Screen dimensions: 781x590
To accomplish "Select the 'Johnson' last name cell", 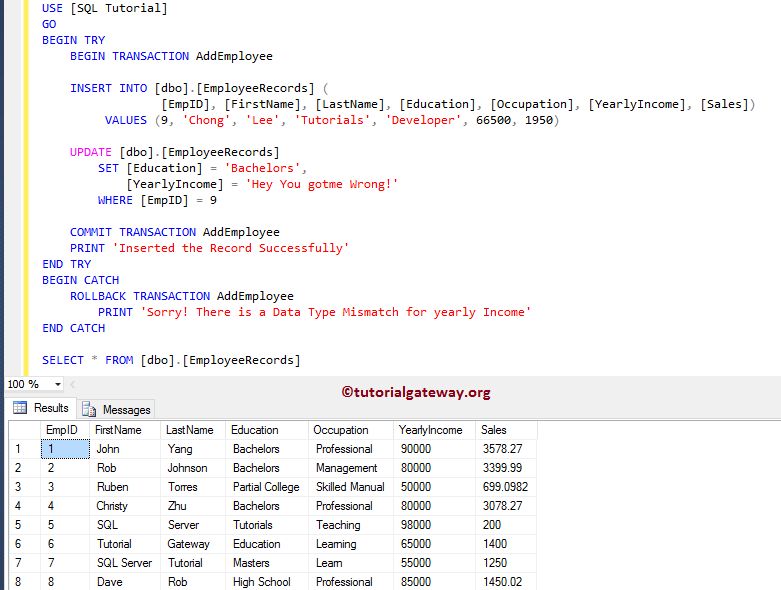I will pyautogui.click(x=193, y=468).
